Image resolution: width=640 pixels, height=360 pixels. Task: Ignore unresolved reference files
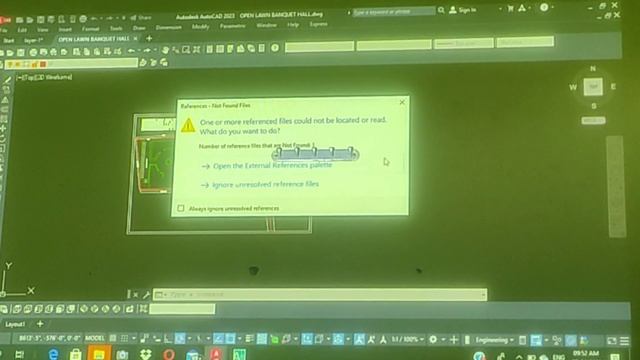[x=265, y=184]
